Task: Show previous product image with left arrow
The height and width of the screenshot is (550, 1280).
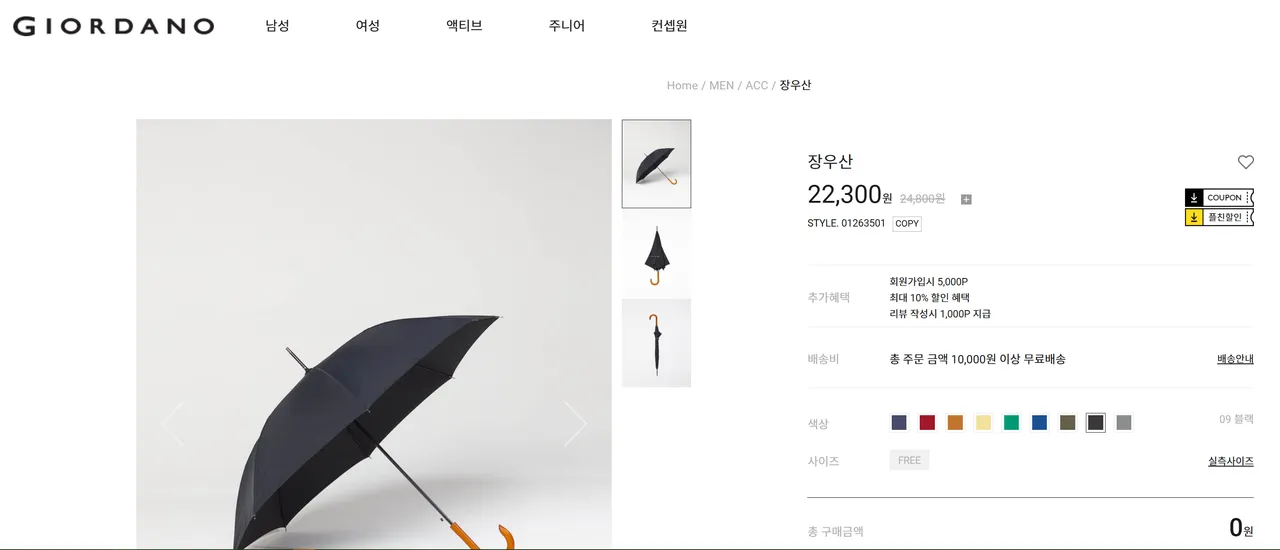Action: (173, 424)
